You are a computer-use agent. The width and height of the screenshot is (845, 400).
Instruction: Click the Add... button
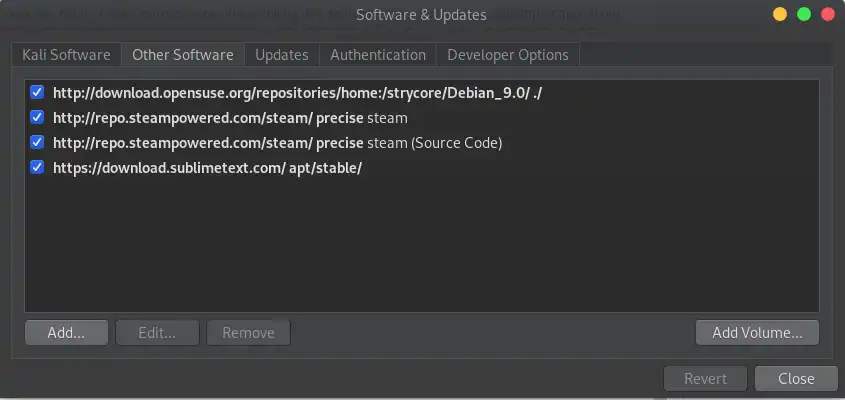[66, 333]
